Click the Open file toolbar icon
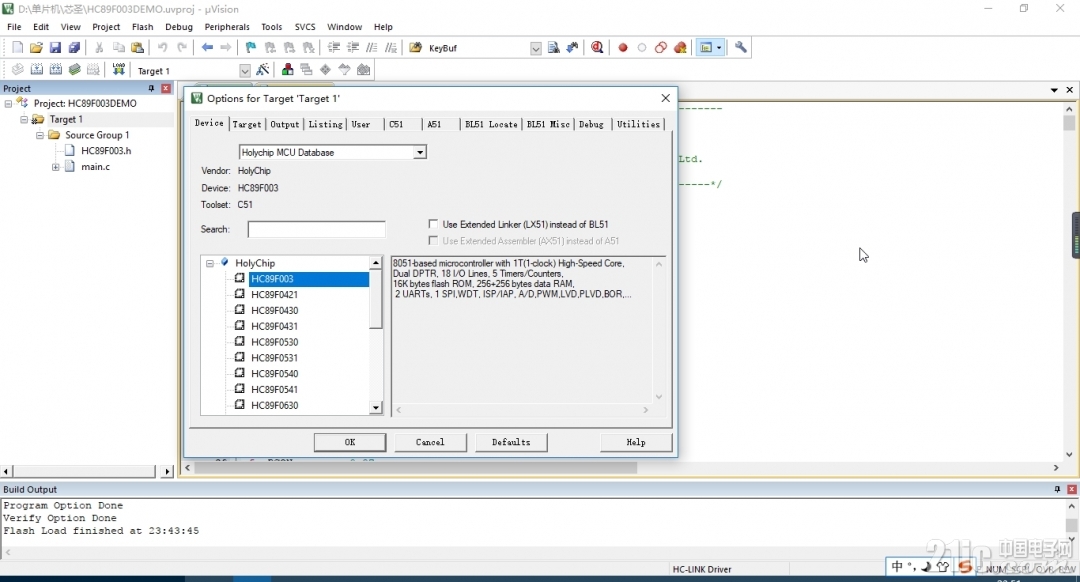Image resolution: width=1080 pixels, height=582 pixels. 36,48
